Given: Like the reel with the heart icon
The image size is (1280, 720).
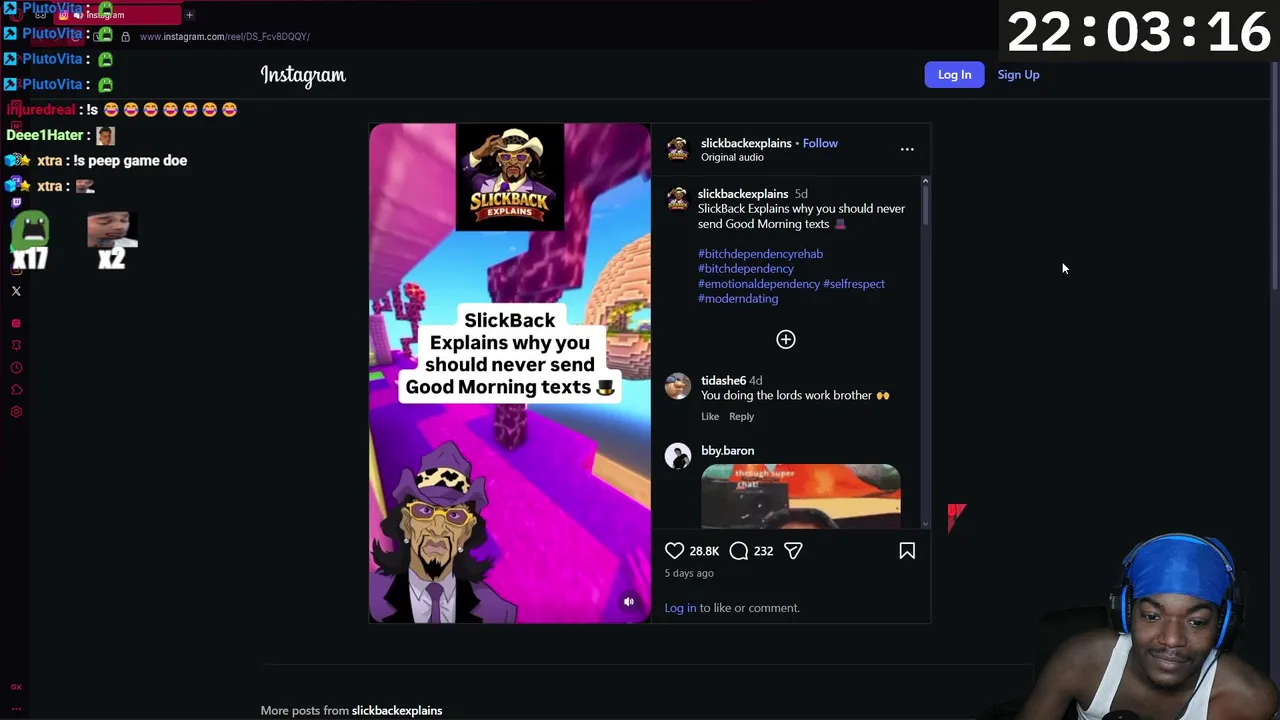Looking at the screenshot, I should 675,551.
